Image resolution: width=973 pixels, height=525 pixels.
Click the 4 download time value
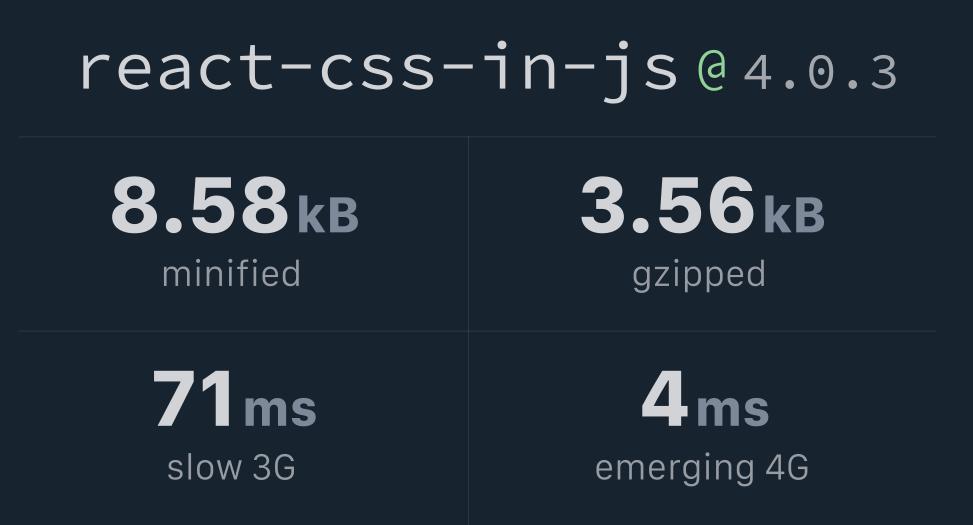pos(664,400)
